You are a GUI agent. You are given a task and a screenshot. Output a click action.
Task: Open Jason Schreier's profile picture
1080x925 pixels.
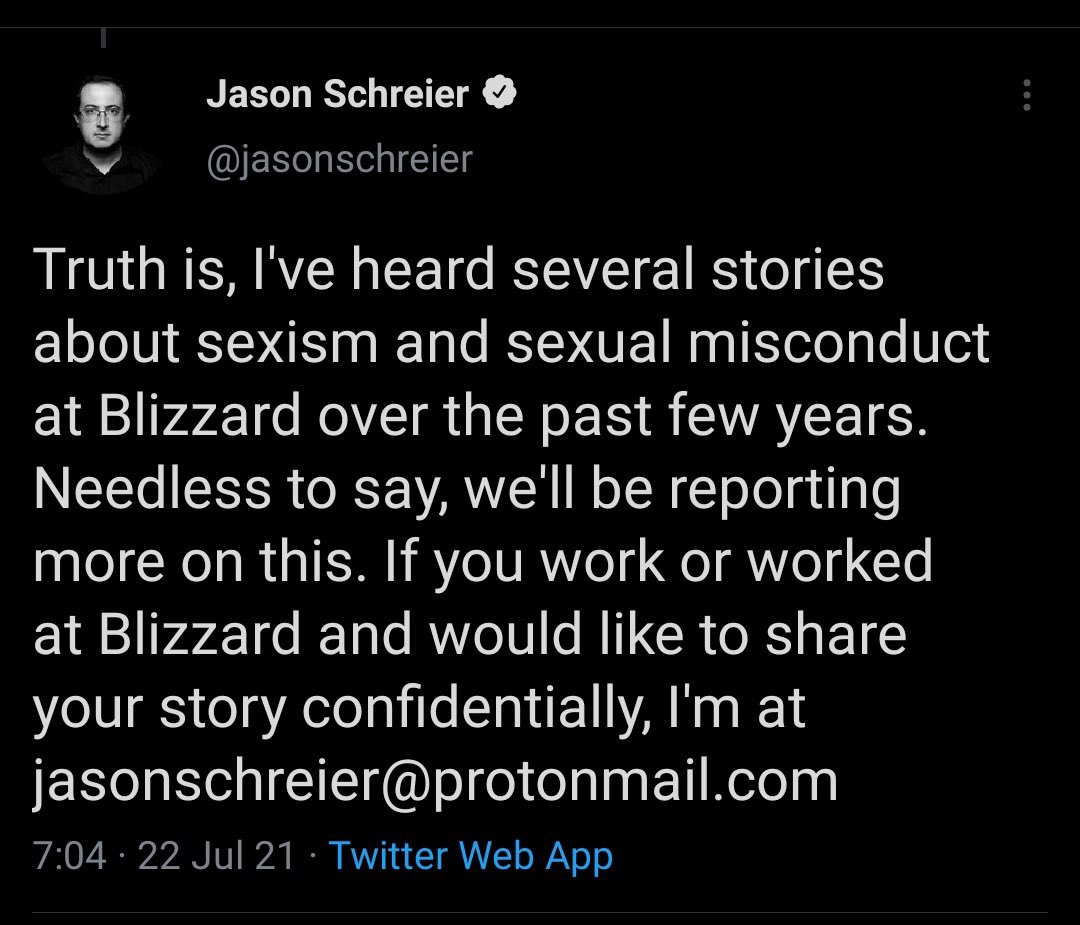(101, 136)
